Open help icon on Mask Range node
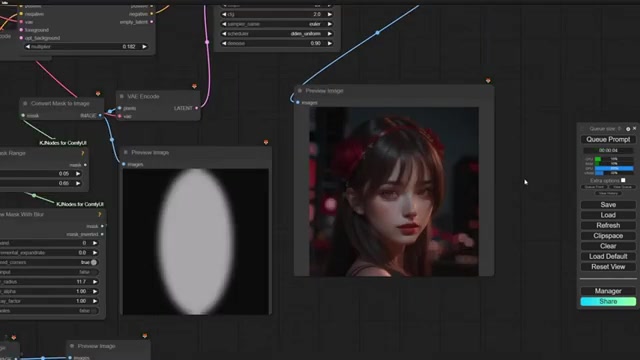This screenshot has width=640, height=360. pyautogui.click(x=83, y=153)
